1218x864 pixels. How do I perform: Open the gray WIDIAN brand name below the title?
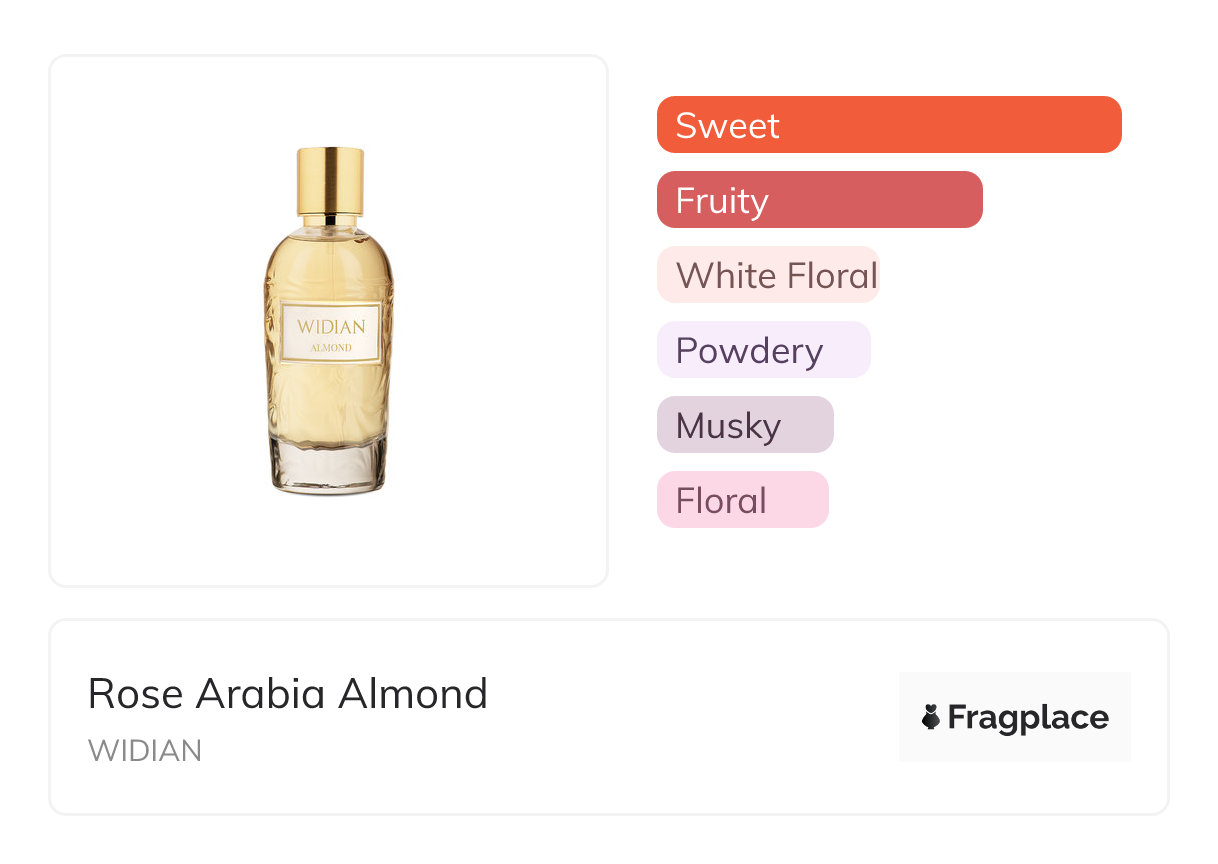coord(145,751)
